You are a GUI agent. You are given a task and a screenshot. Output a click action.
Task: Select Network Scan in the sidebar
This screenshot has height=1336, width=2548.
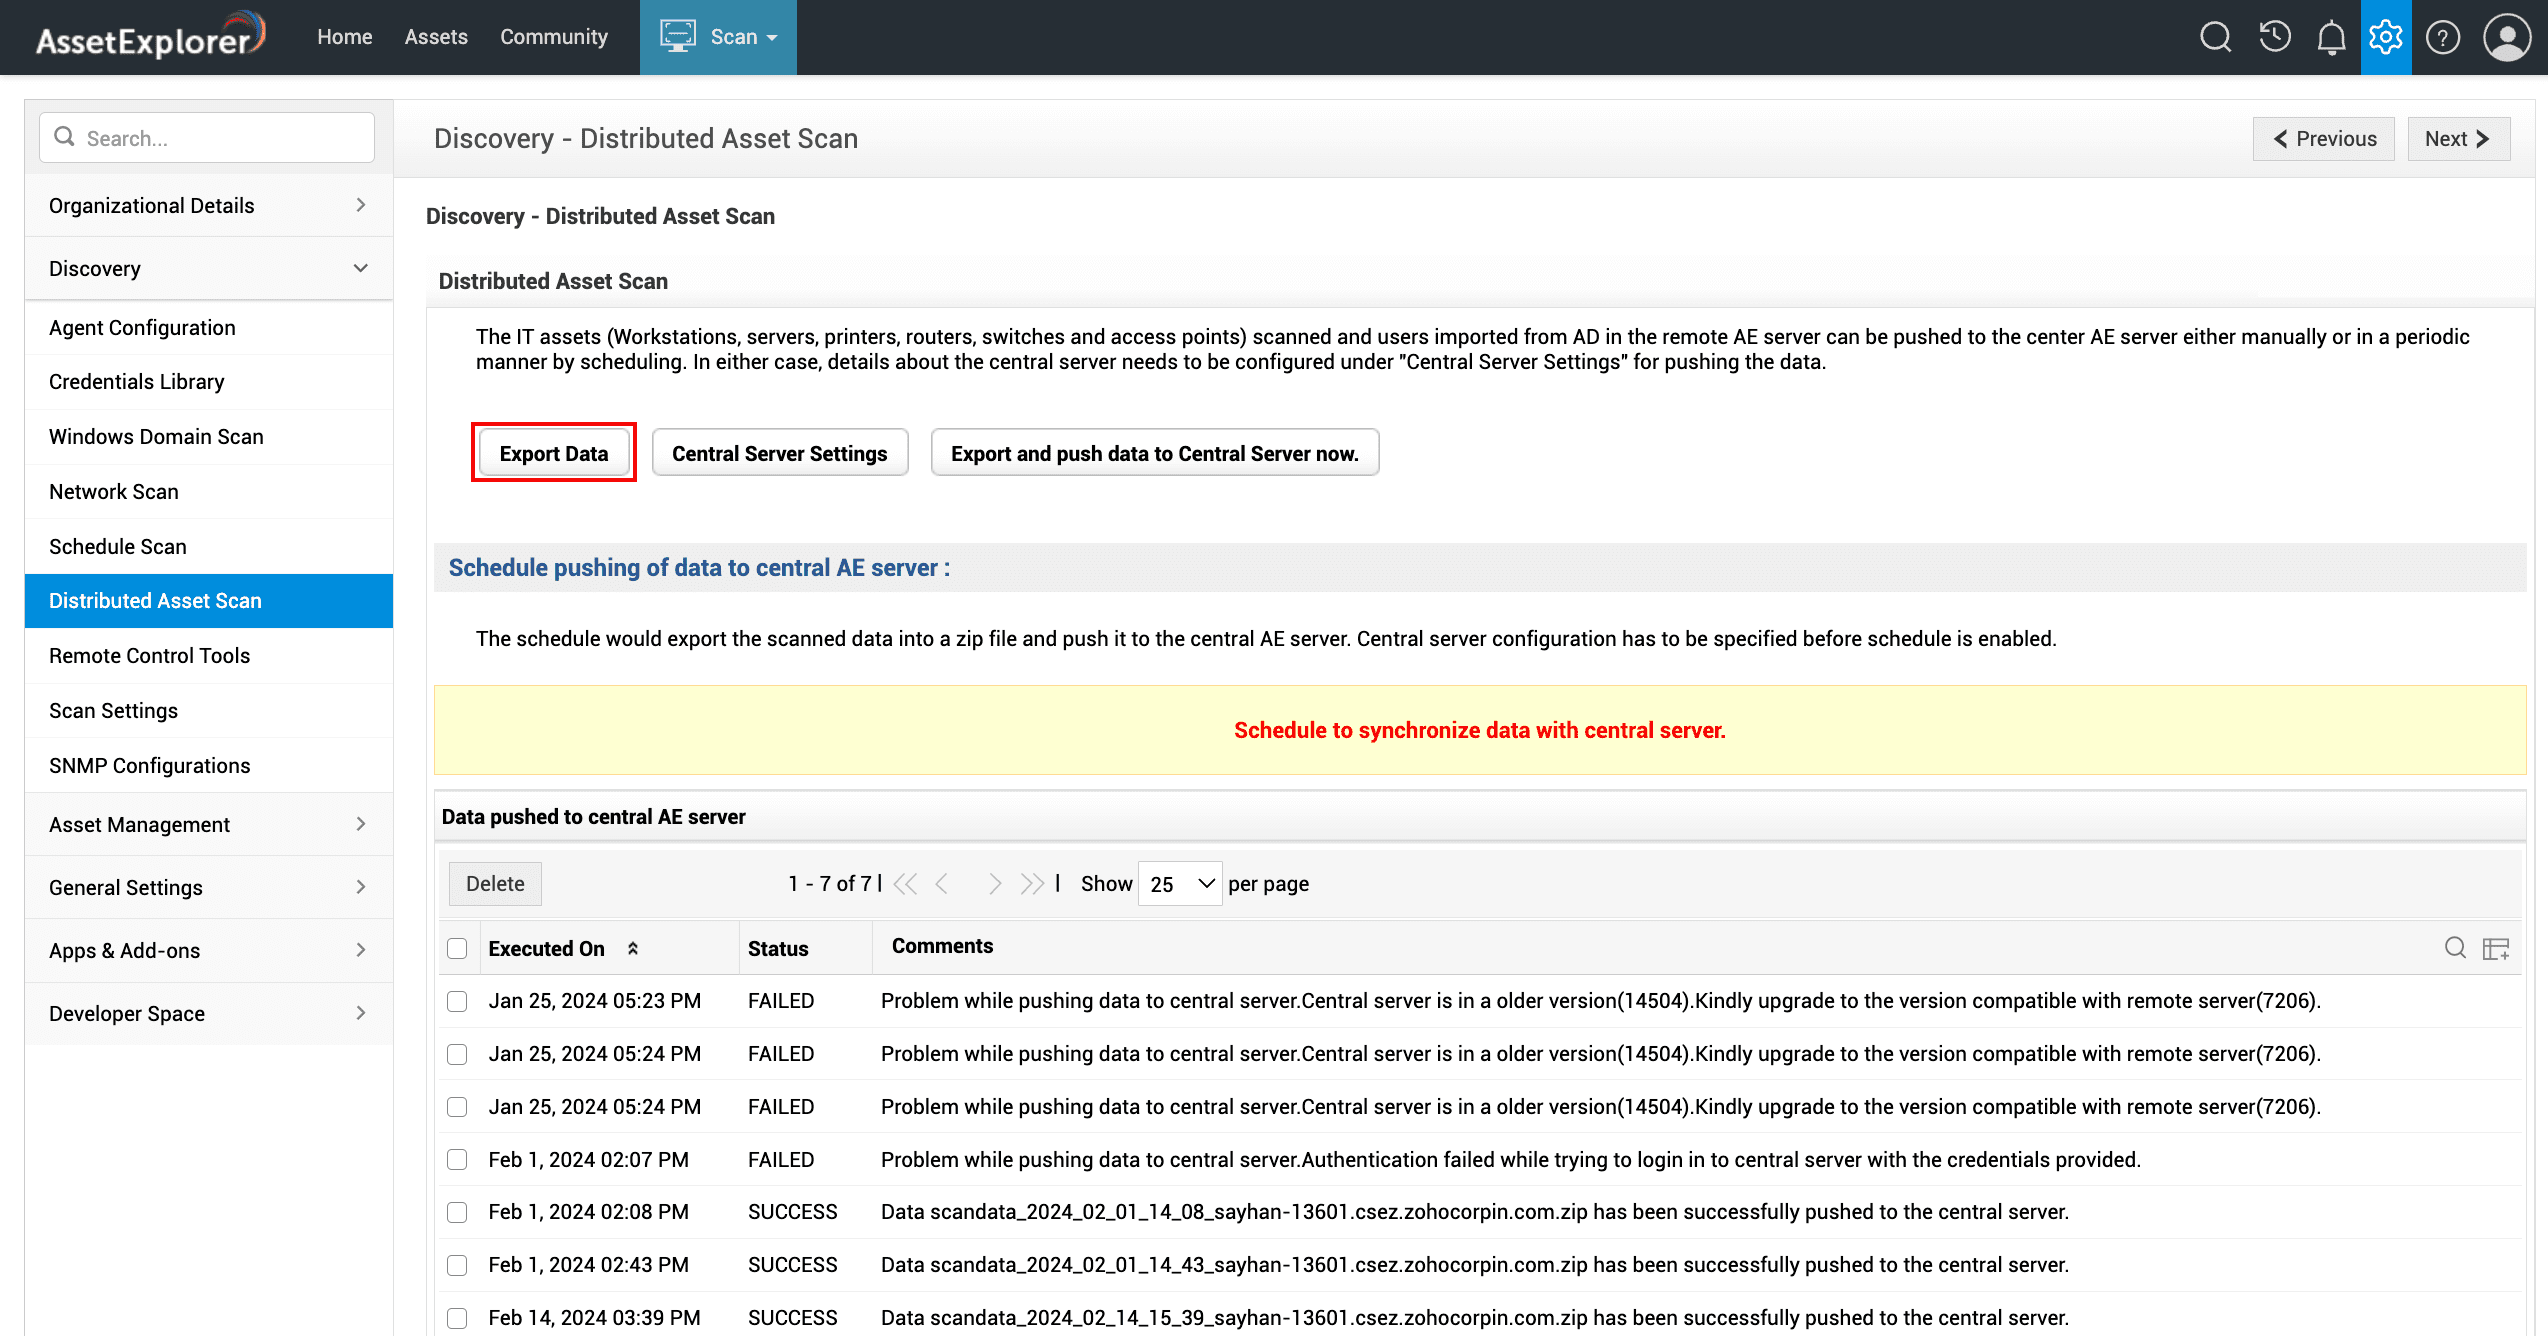coord(114,491)
